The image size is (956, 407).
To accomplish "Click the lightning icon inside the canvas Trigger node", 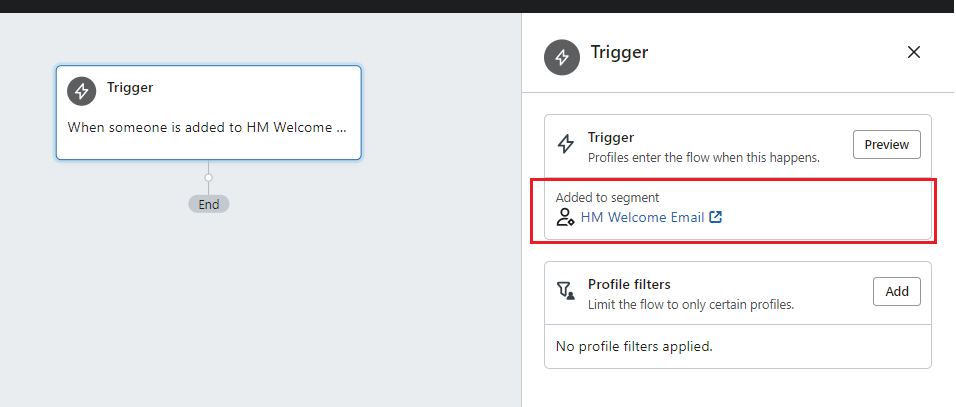I will pos(82,91).
